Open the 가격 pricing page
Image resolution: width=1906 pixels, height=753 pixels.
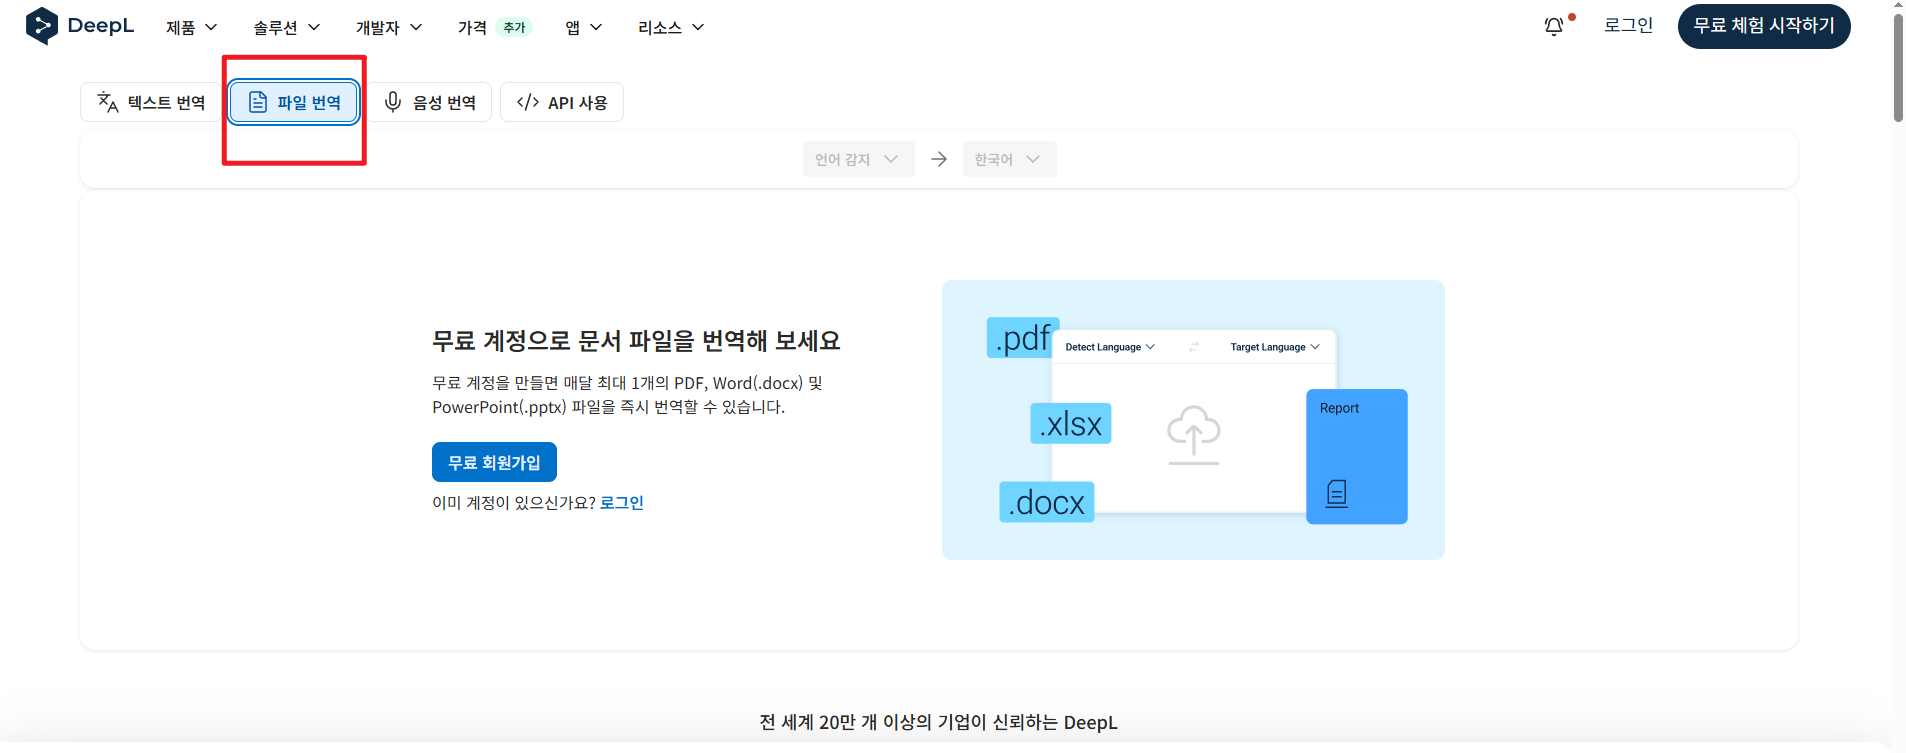[472, 27]
